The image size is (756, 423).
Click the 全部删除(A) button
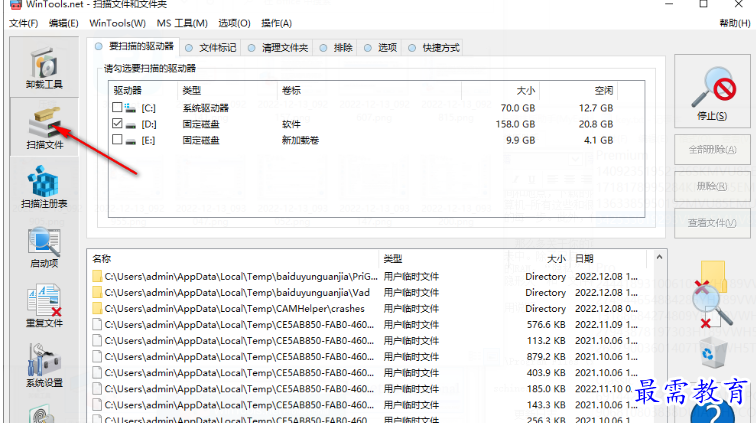pos(712,150)
